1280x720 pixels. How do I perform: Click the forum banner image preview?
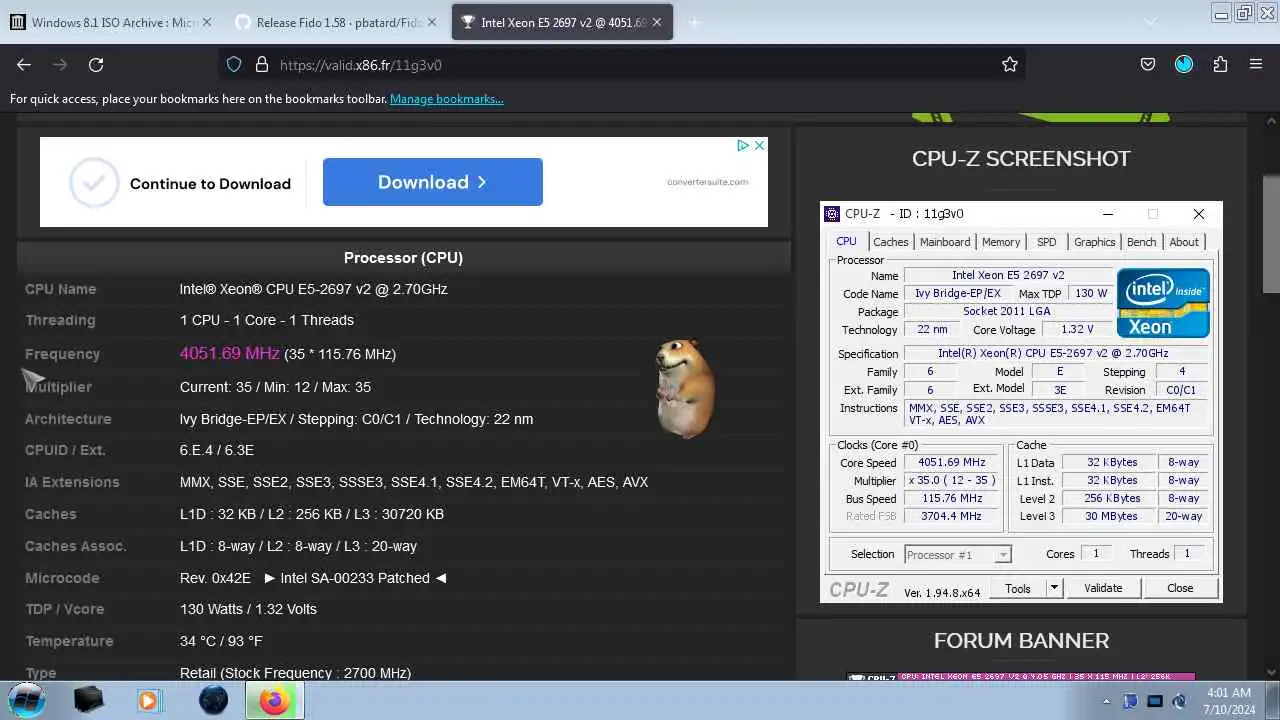(x=1021, y=677)
